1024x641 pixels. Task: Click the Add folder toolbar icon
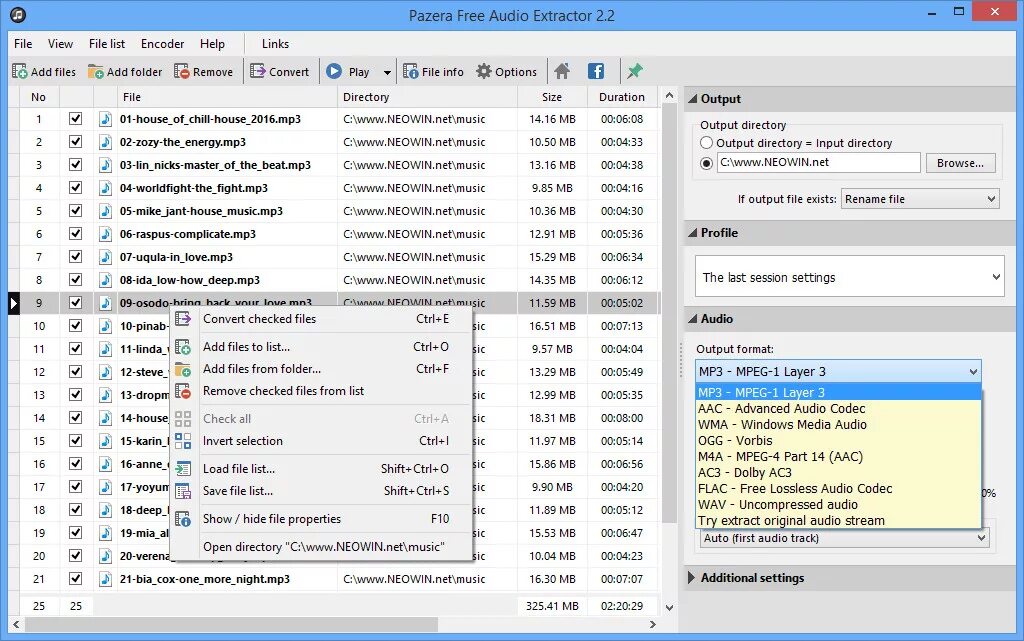point(96,71)
